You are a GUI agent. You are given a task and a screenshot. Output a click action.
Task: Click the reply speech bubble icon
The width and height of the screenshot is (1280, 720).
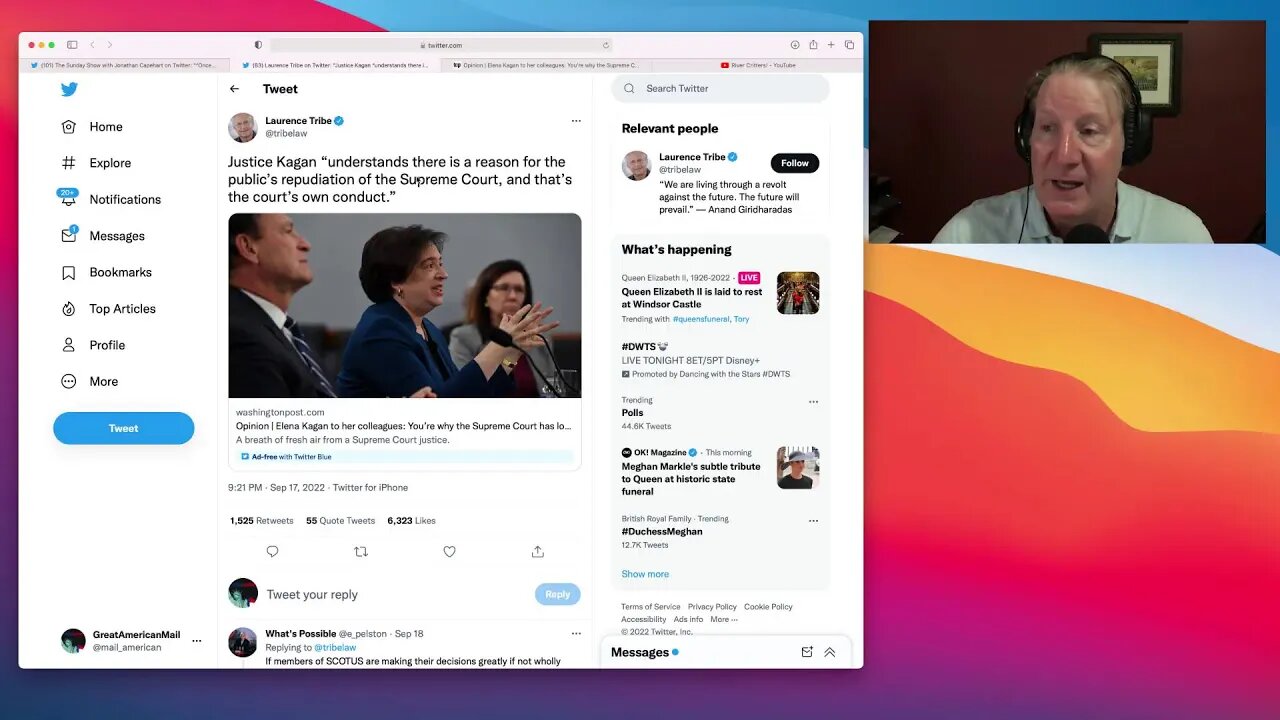click(272, 552)
